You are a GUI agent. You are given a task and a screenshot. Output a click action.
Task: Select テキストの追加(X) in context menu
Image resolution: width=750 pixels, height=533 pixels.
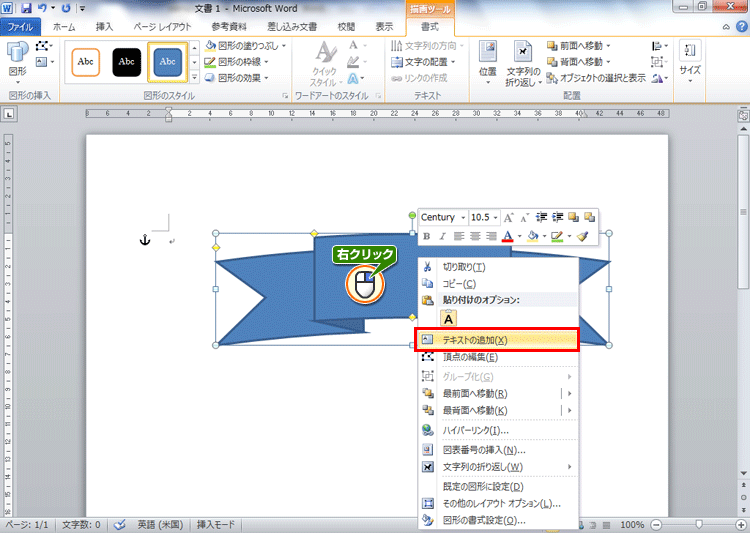(x=497, y=340)
